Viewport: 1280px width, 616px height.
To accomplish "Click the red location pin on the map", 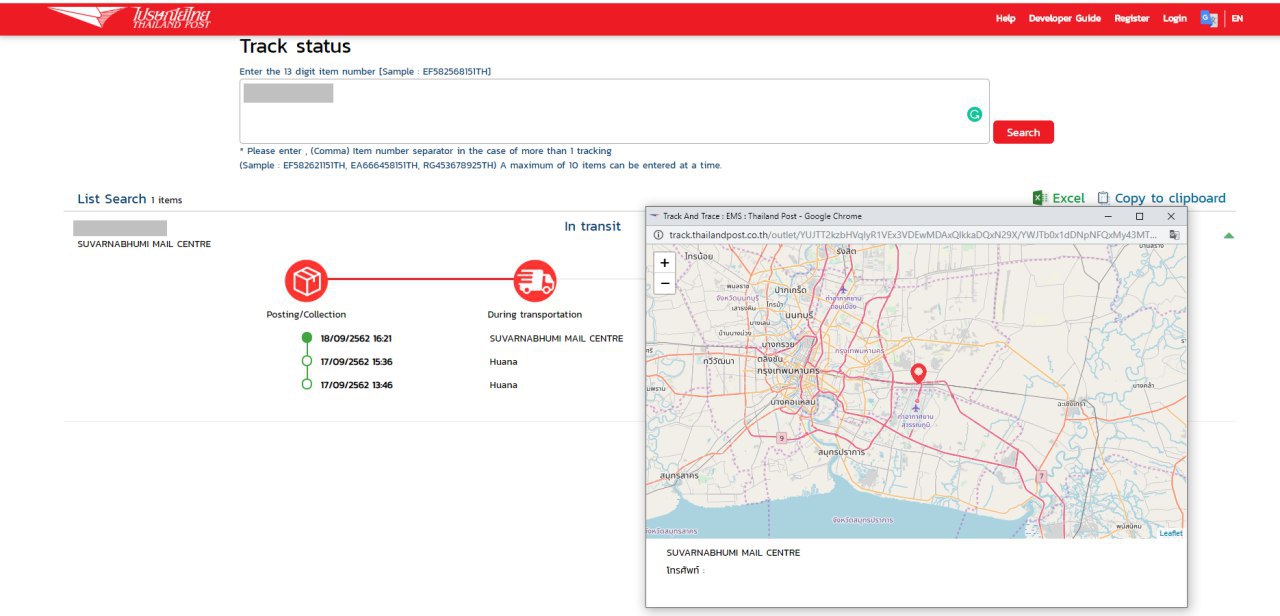I will pos(918,374).
